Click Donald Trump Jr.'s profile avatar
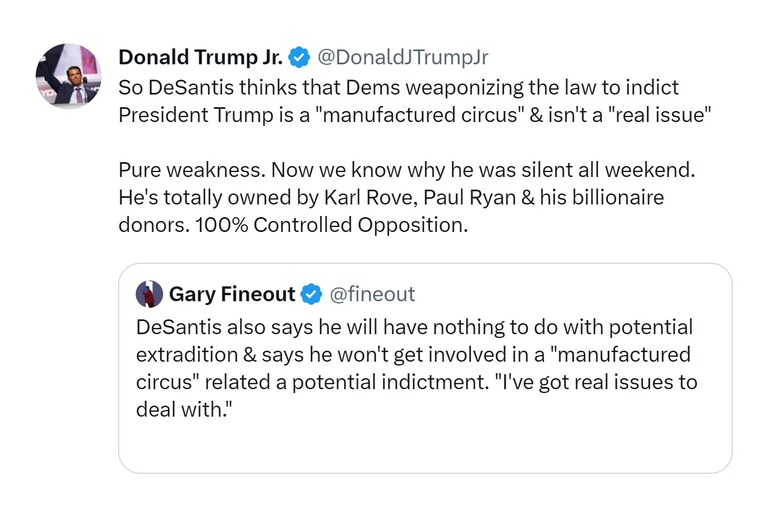Screen dimensions: 768x509 click(68, 77)
